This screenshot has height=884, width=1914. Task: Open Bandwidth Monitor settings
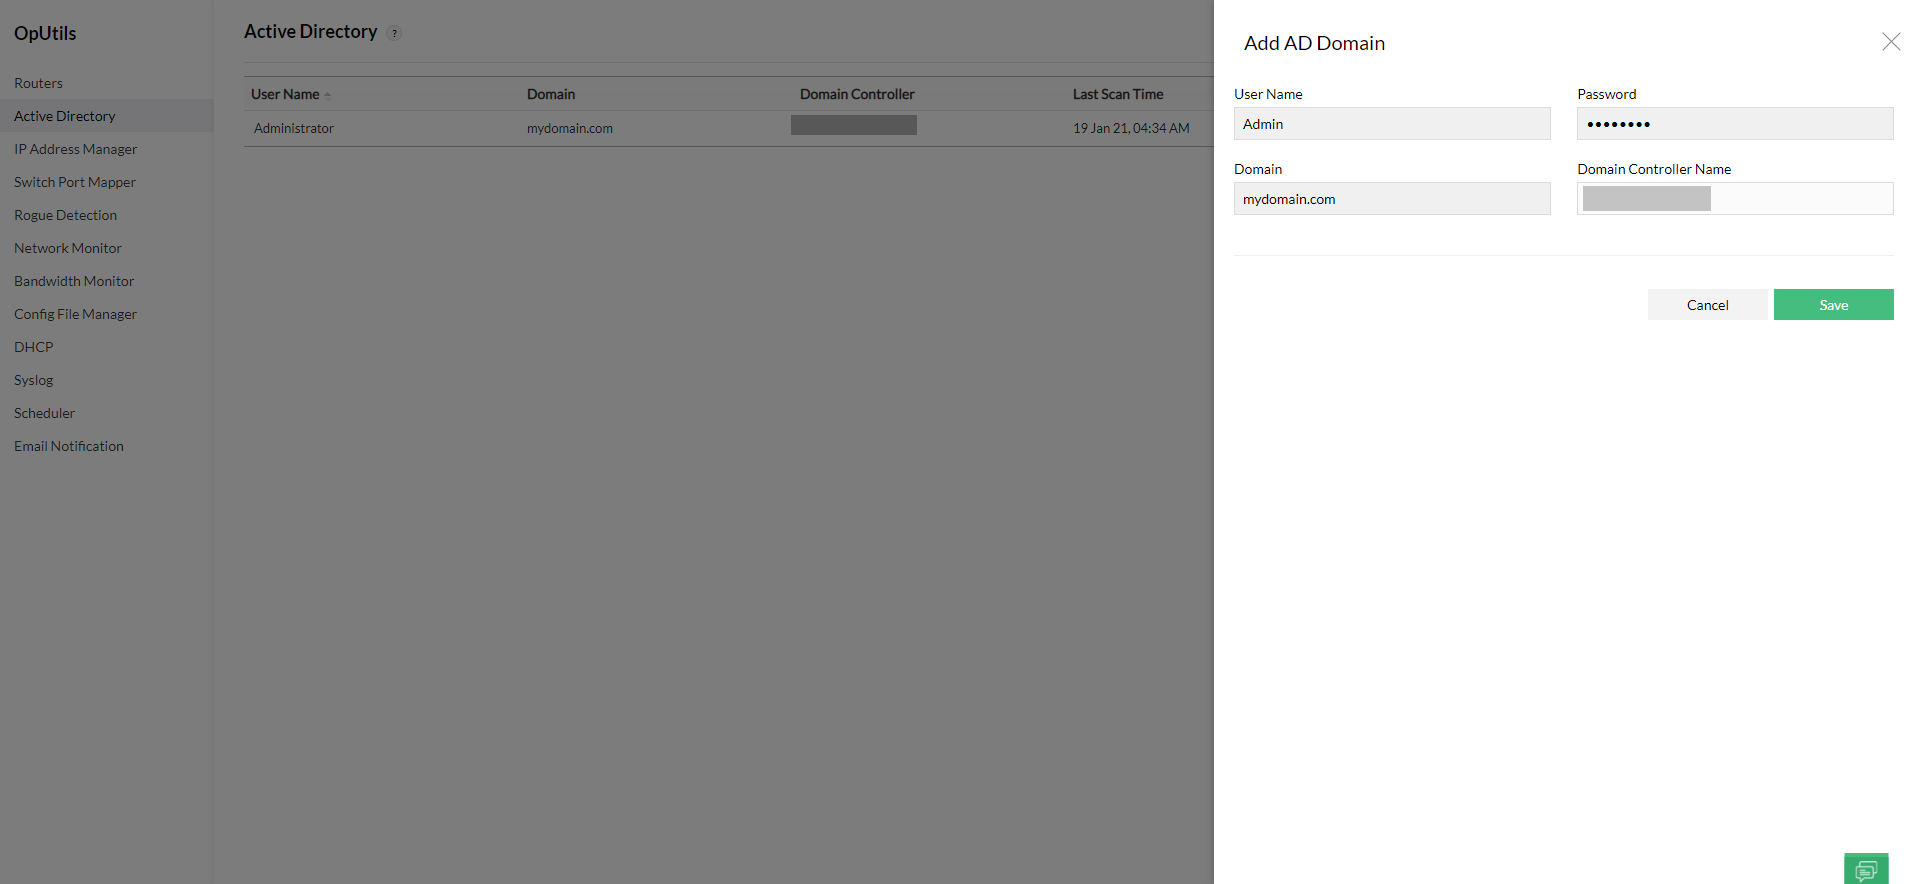[x=74, y=281]
